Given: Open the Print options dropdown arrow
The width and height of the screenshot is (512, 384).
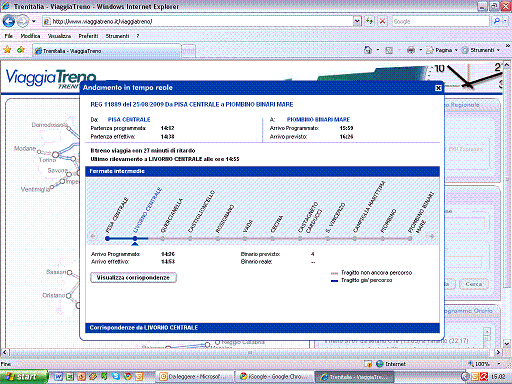Looking at the screenshot, I should (420, 50).
